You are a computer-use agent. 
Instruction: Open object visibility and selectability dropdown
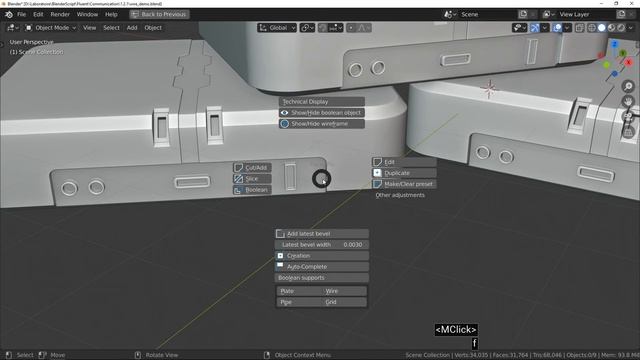pos(520,28)
